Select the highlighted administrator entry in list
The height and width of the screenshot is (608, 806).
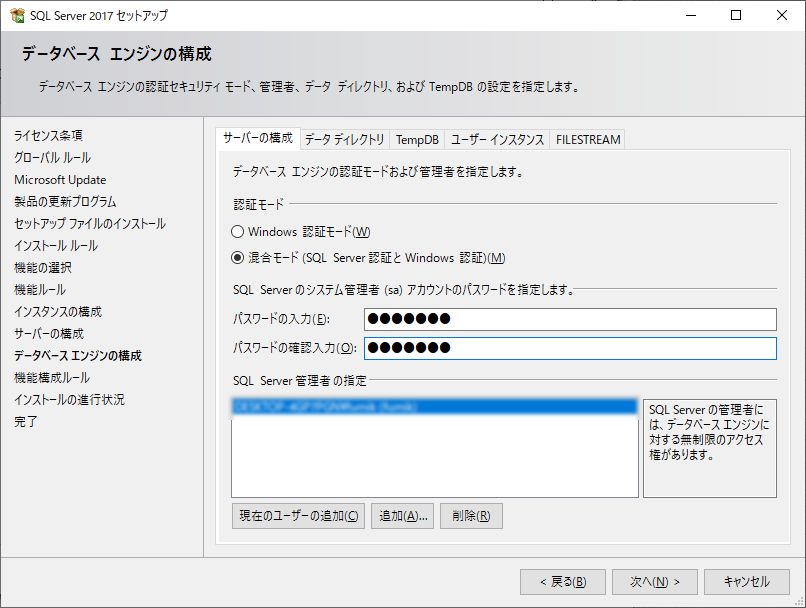click(435, 407)
